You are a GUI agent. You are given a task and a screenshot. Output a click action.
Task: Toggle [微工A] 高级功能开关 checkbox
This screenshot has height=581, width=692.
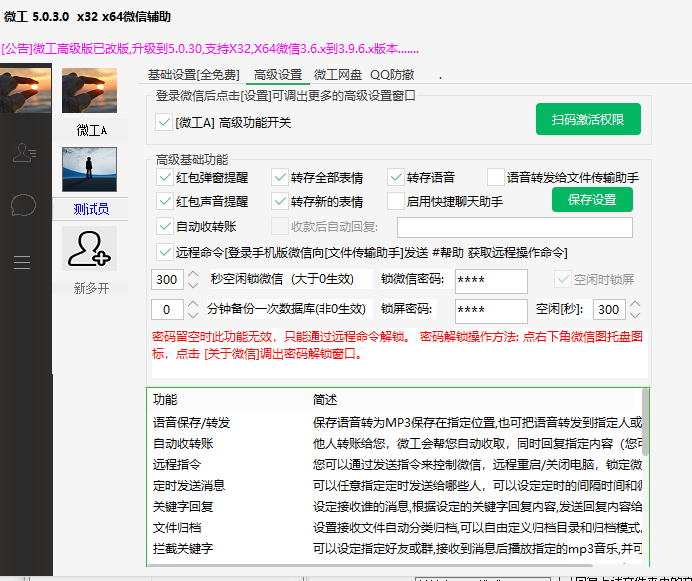pyautogui.click(x=164, y=122)
